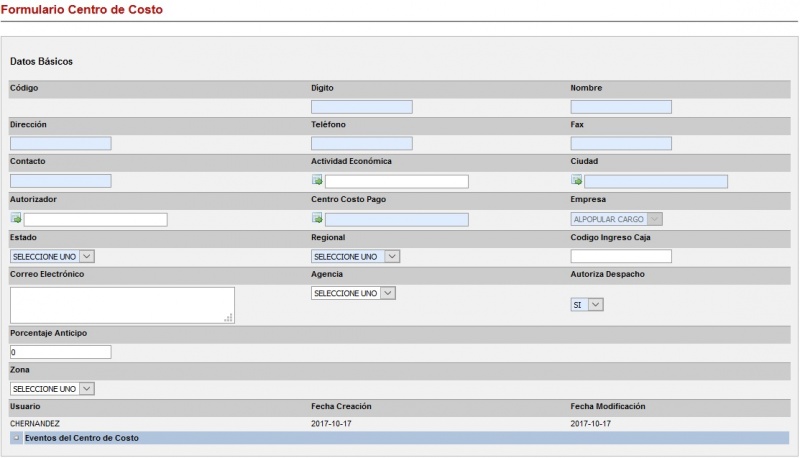Click the Autorizador lookup icon

(x=16, y=219)
